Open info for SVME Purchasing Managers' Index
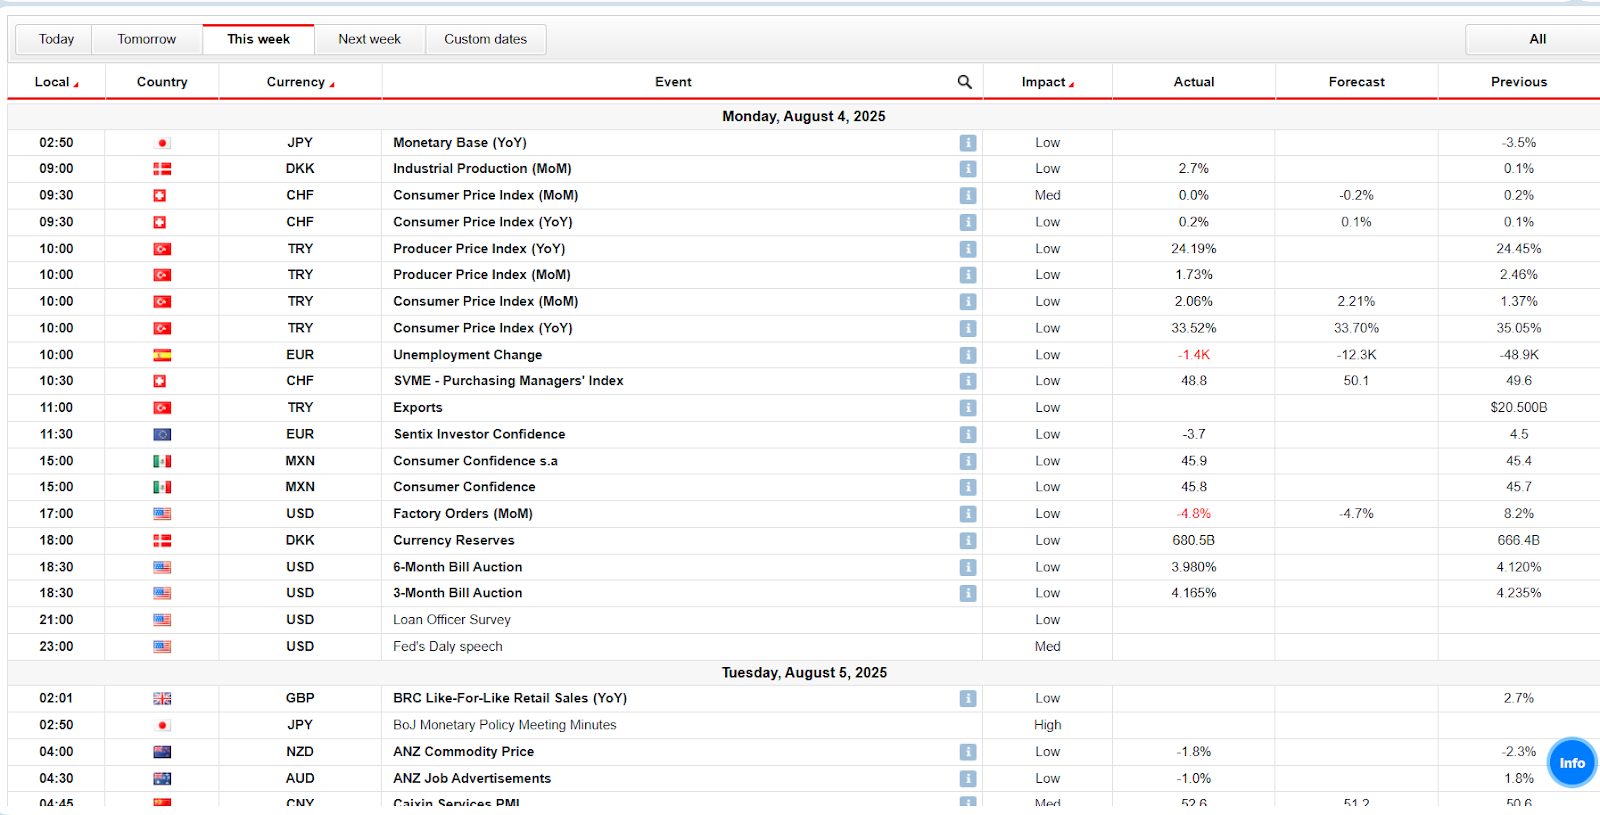 (967, 381)
